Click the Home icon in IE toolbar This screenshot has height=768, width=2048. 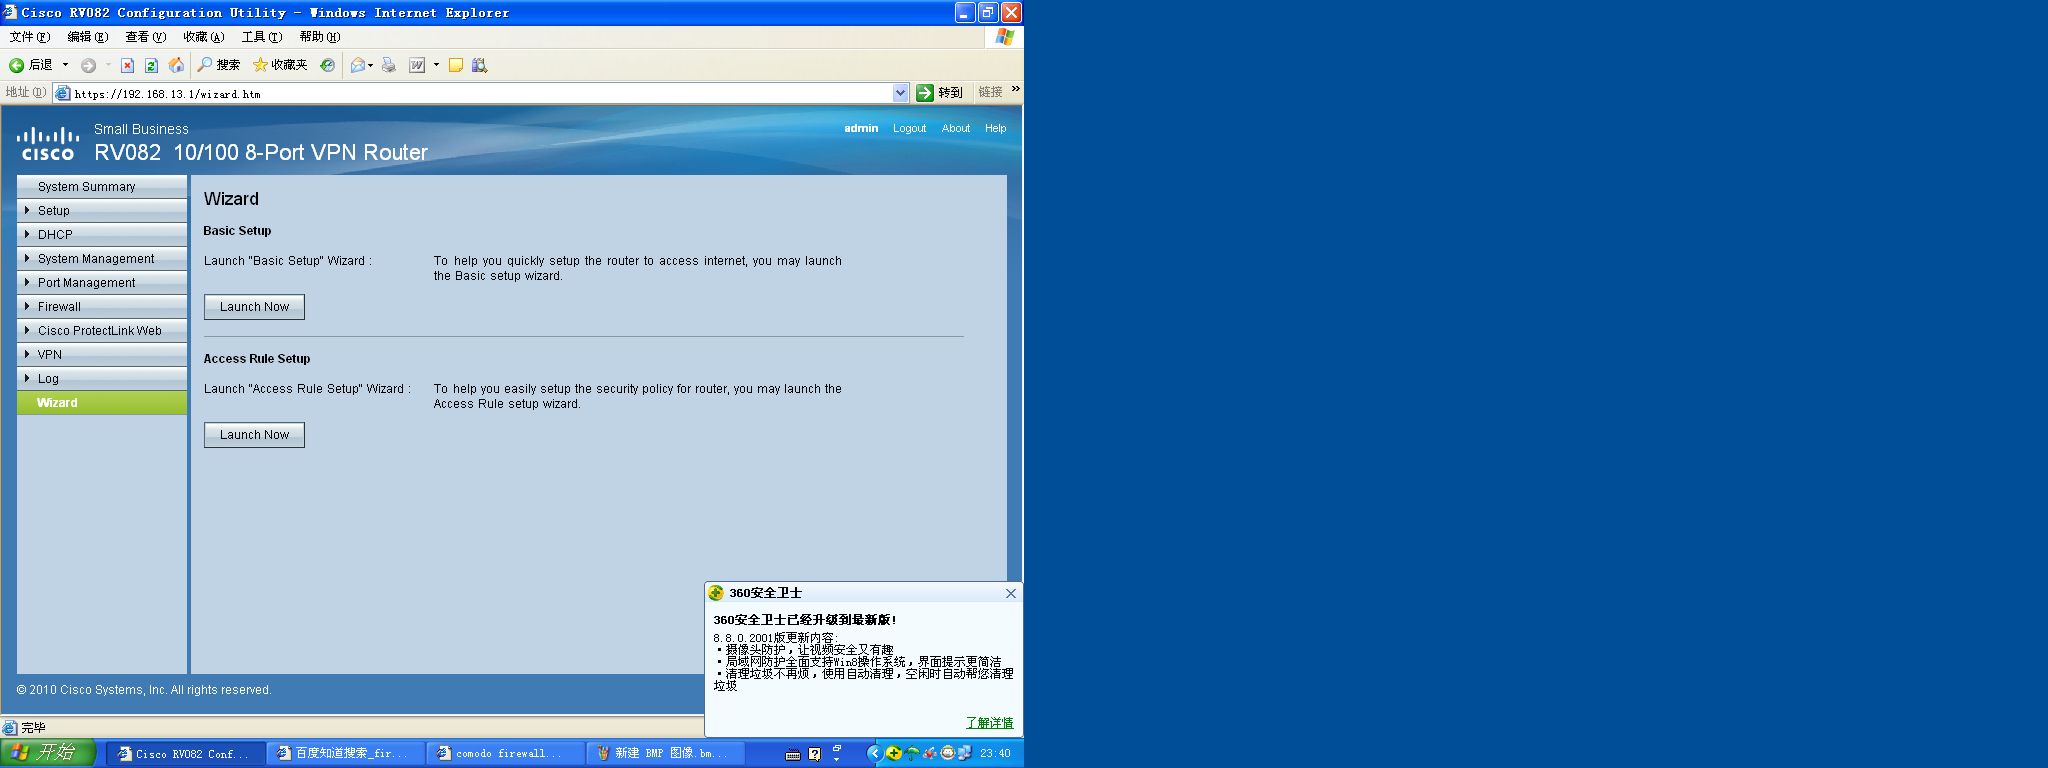pos(176,65)
